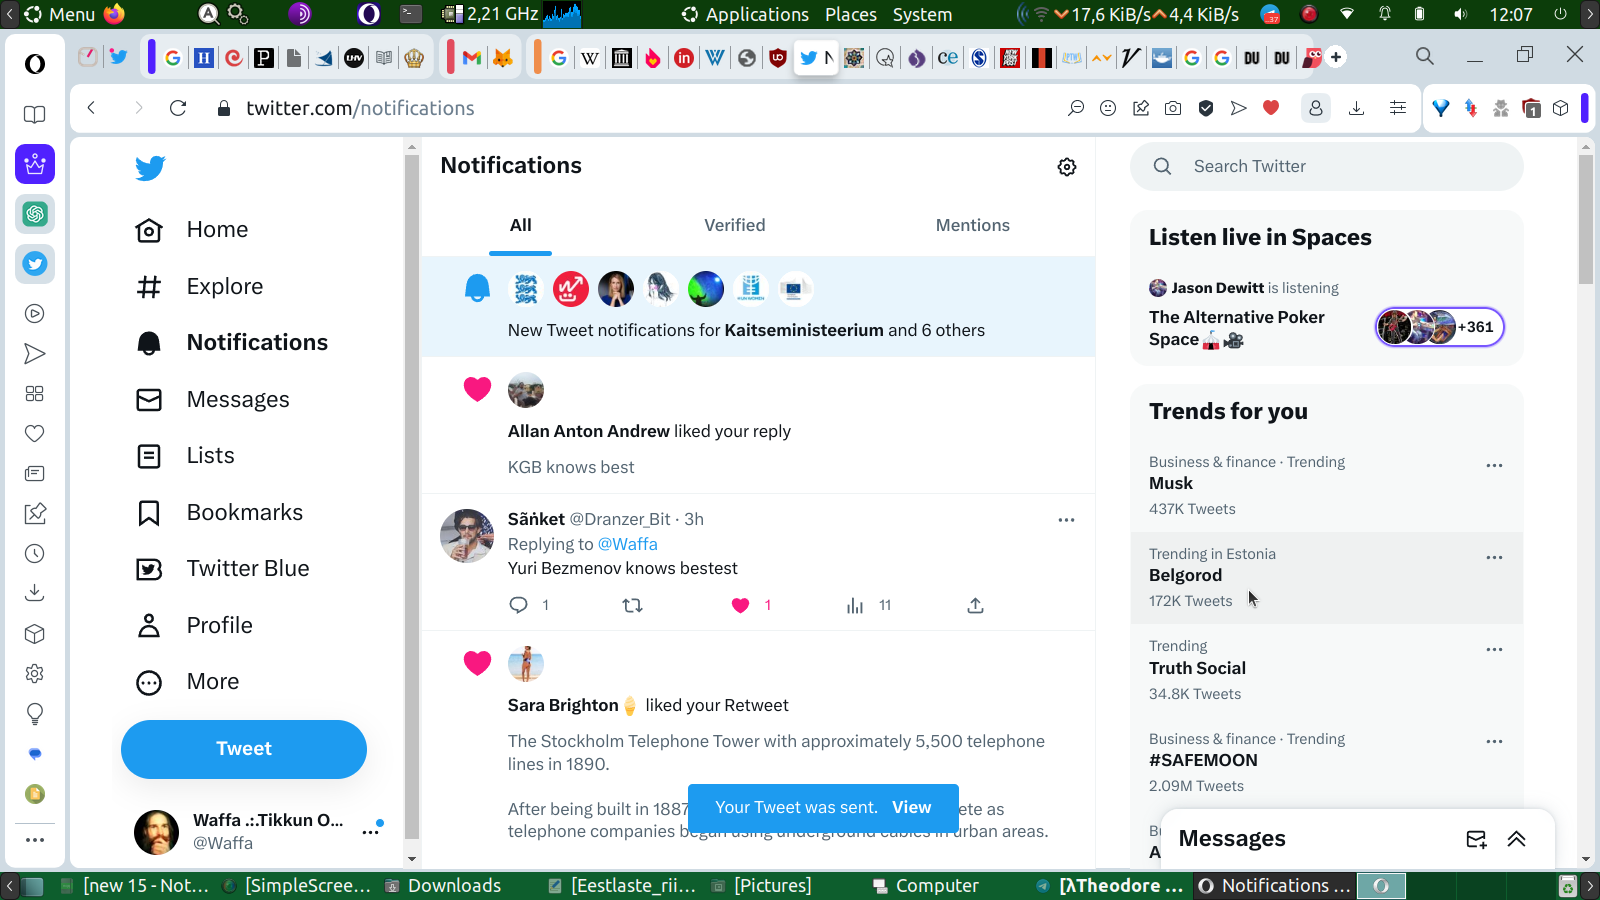The image size is (1600, 900).
Task: Click the Search Twitter field
Action: point(1327,166)
